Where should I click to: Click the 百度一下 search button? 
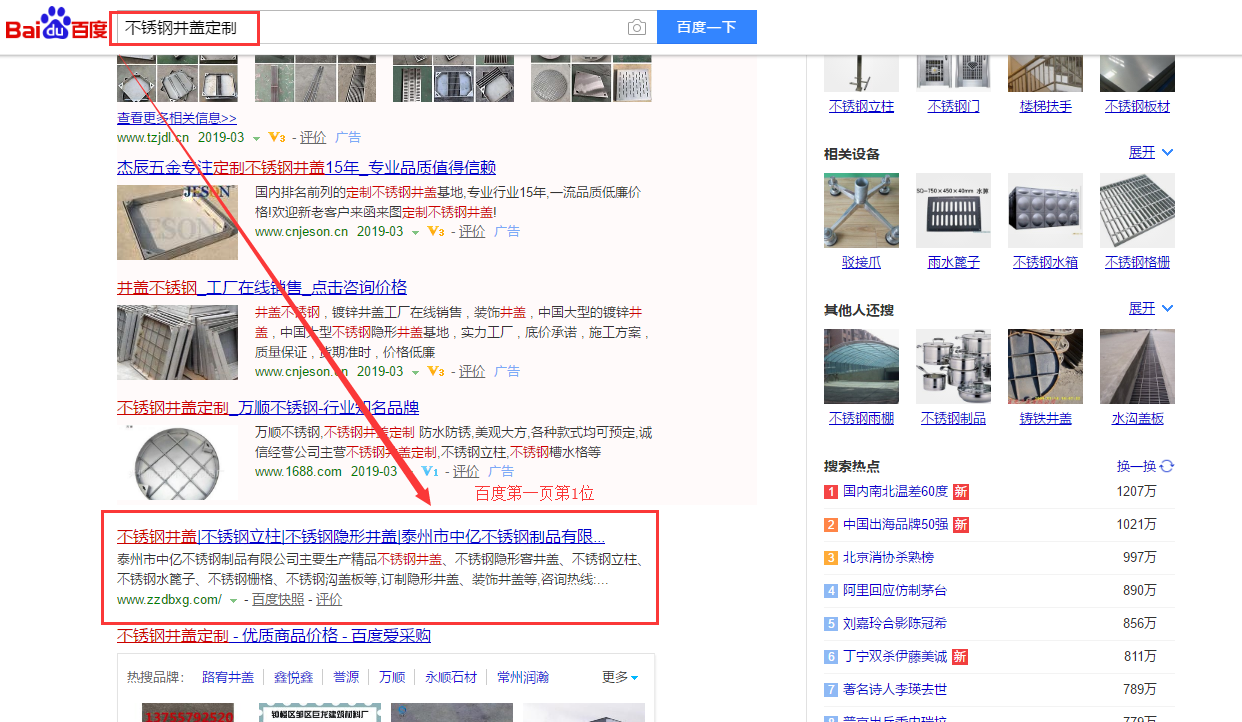[x=707, y=28]
